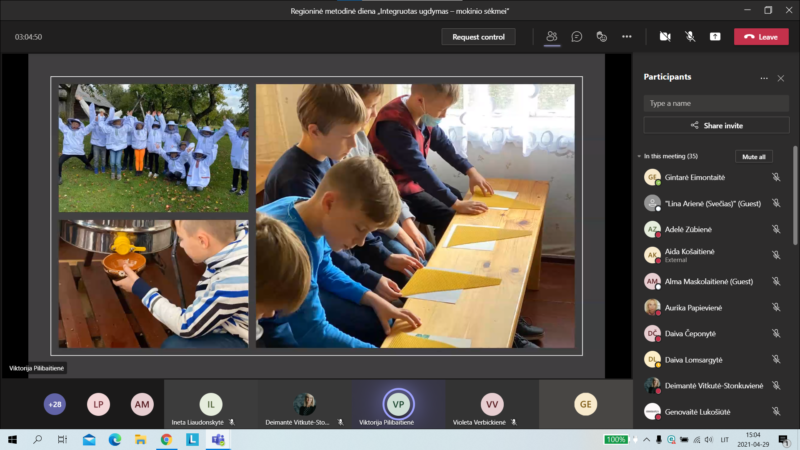This screenshot has width=800, height=450.
Task: Leave the meeting
Action: coord(761,37)
